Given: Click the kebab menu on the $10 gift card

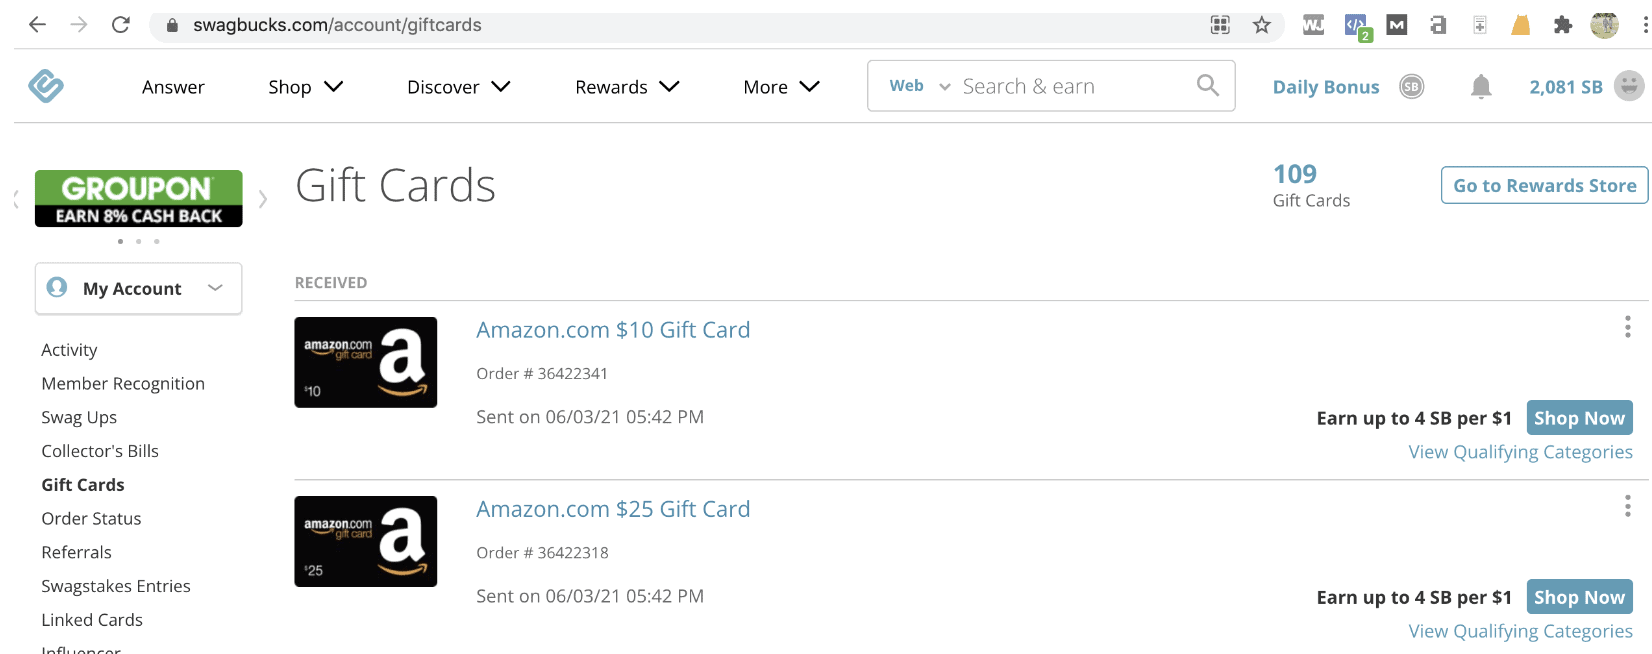Looking at the screenshot, I should [x=1628, y=327].
